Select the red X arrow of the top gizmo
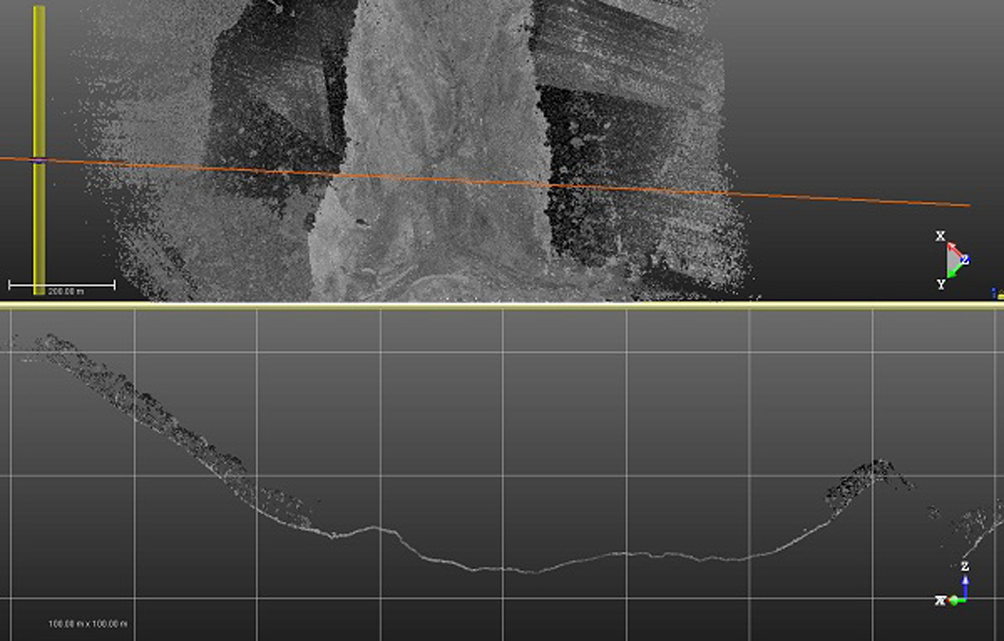The width and height of the screenshot is (1004, 641). 953,247
